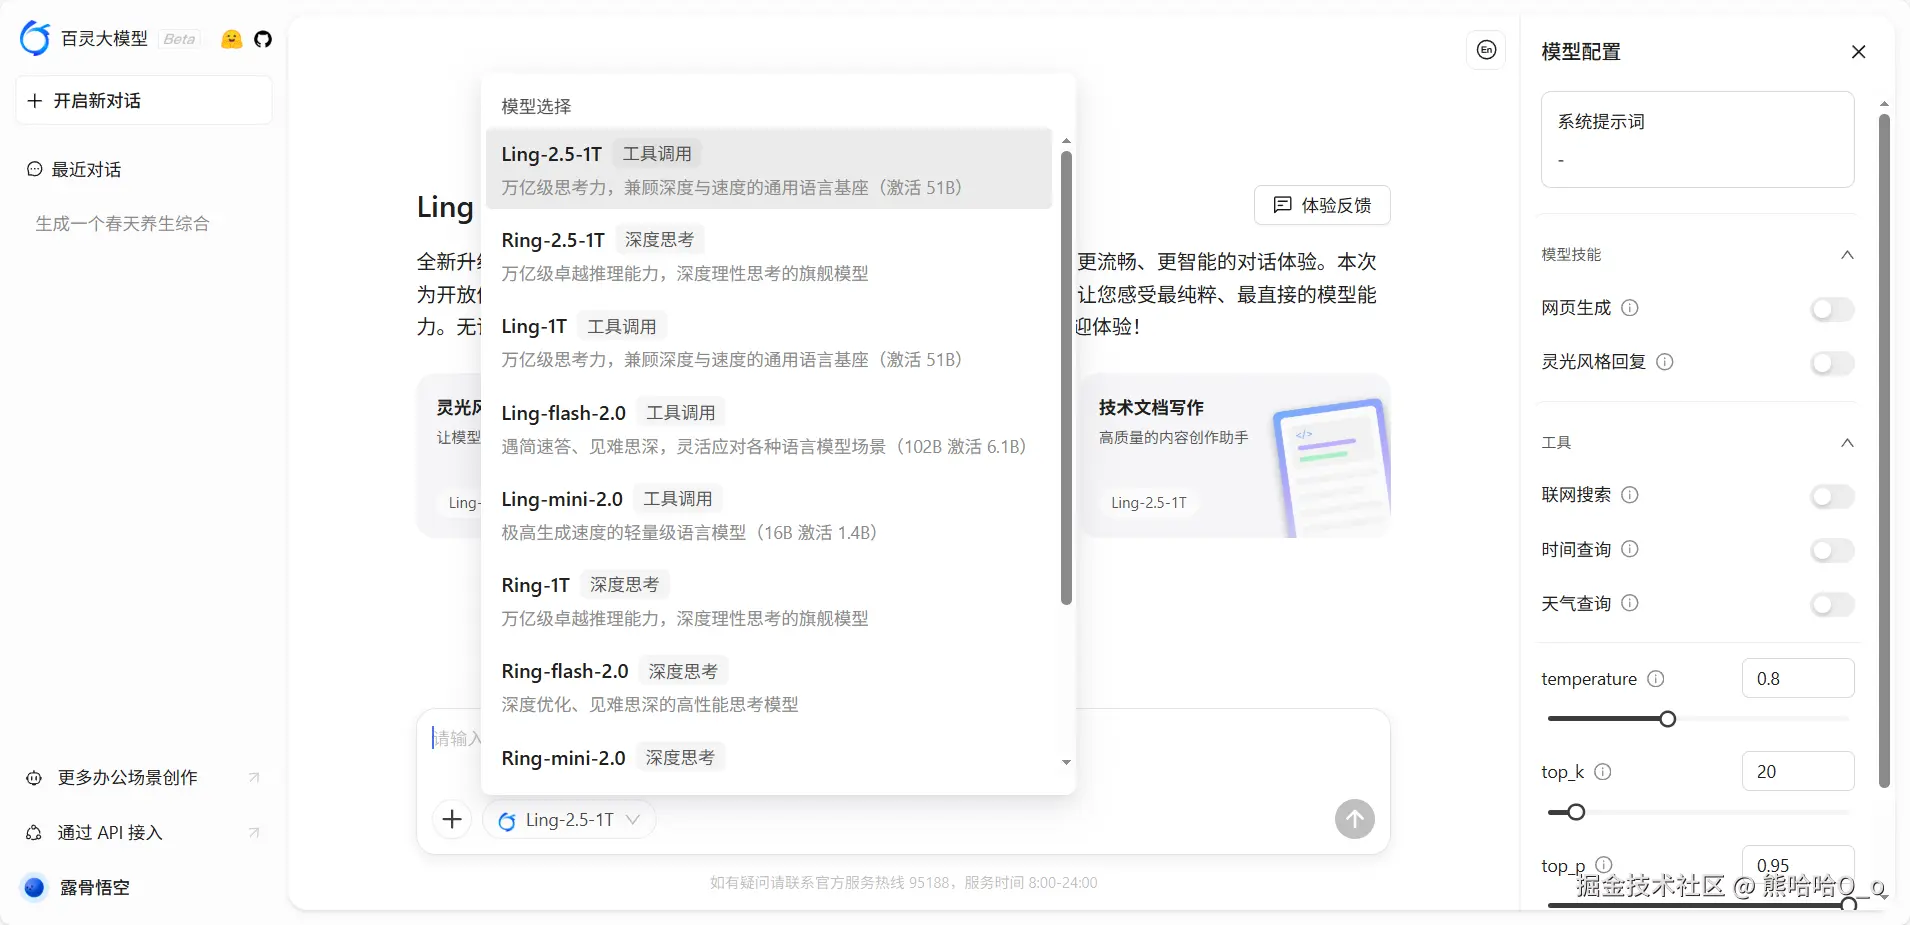1910x925 pixels.
Task: Open external arrow for 通过 API 接入
Action: tap(254, 833)
